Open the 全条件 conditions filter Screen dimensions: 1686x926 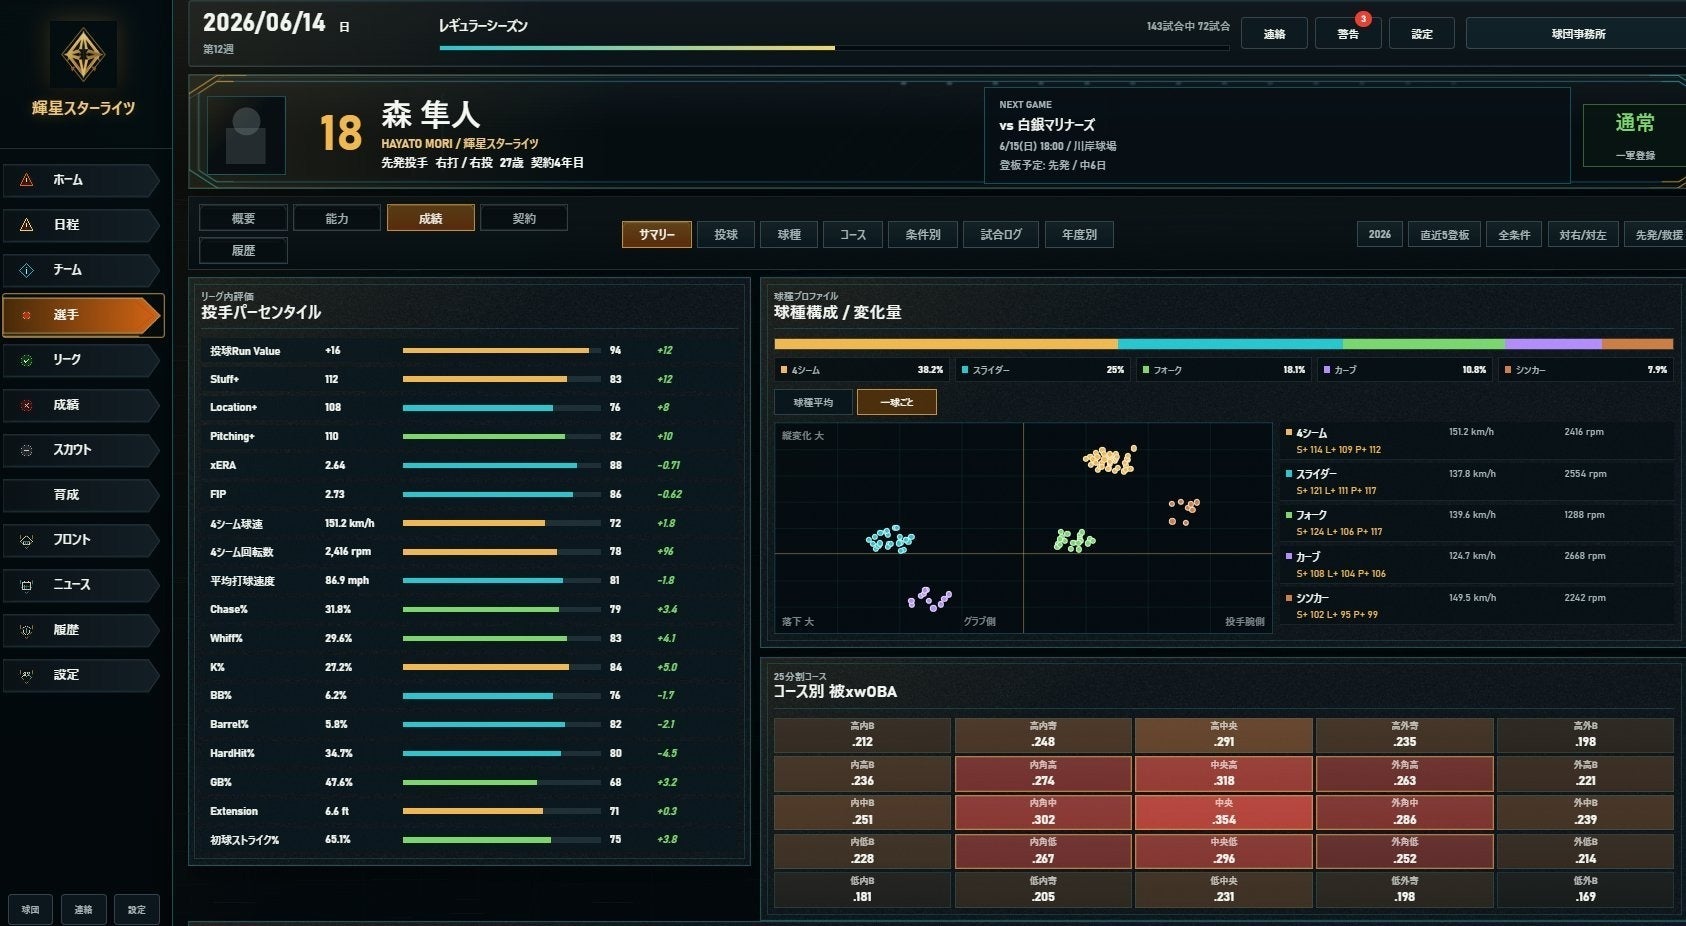pos(1514,235)
